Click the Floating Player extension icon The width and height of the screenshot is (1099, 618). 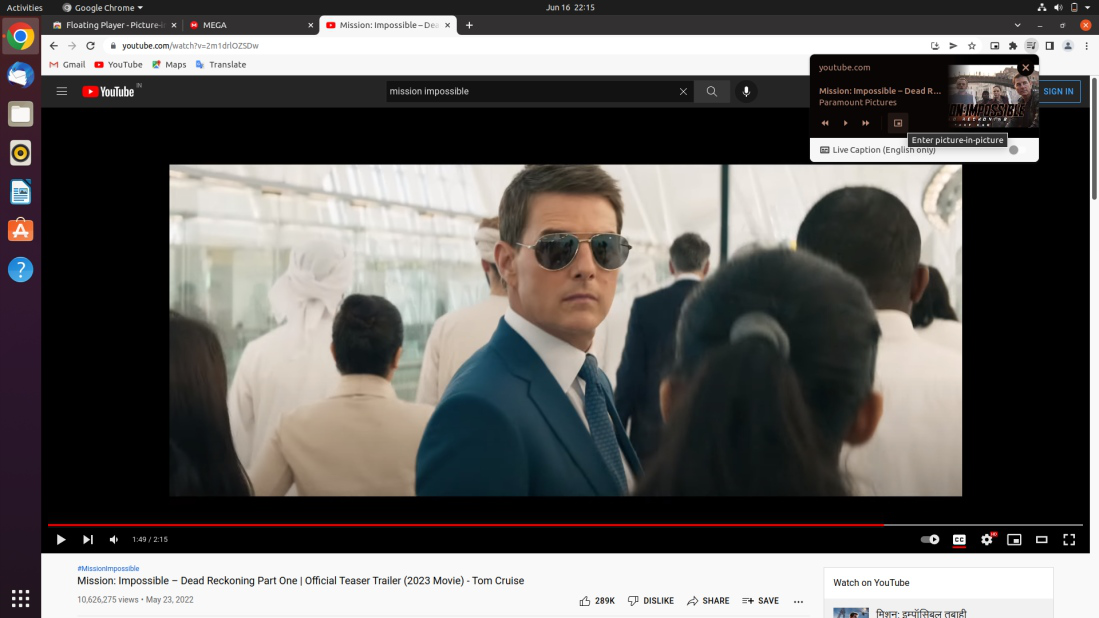pyautogui.click(x=995, y=46)
